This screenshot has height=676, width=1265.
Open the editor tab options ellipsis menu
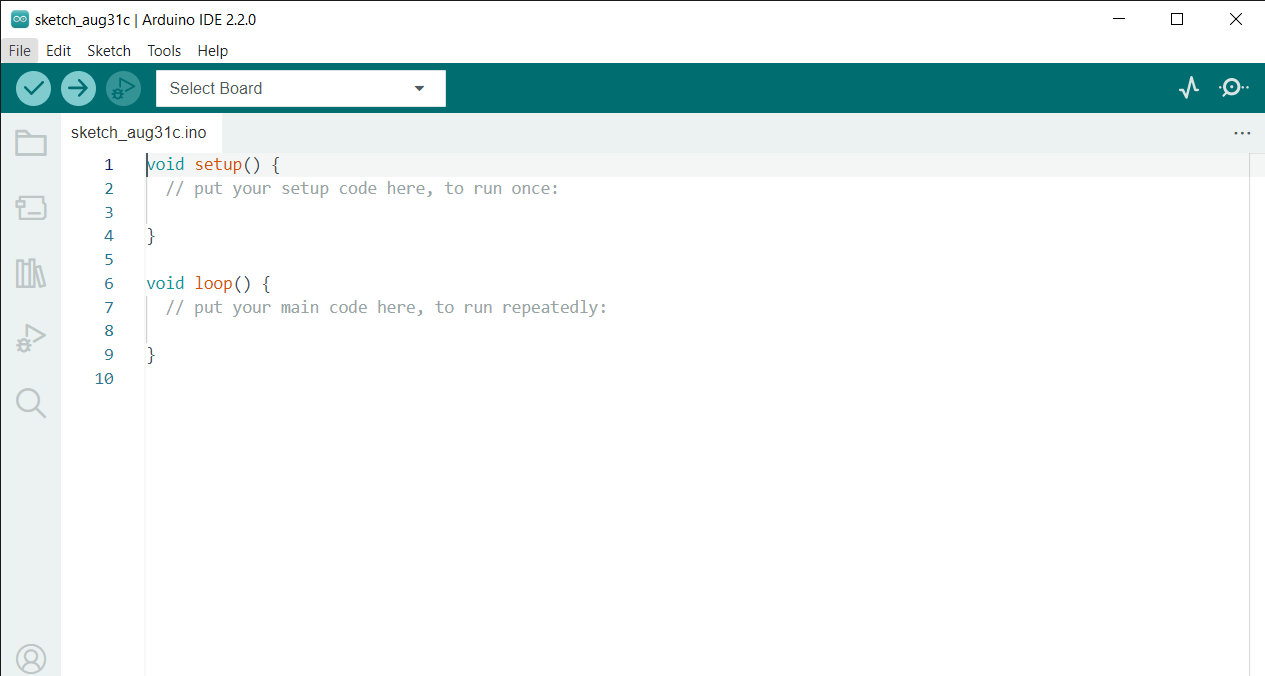[x=1242, y=132]
